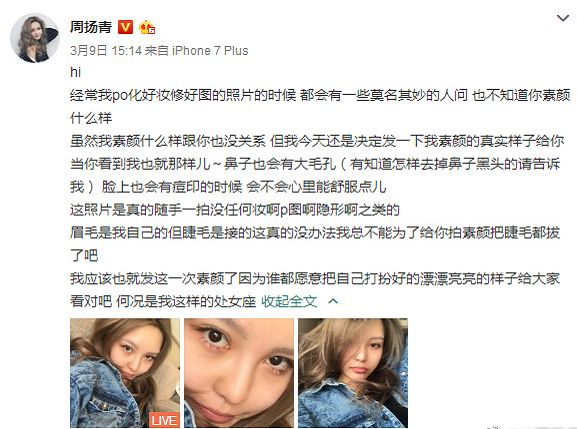Click the line beginning 这照片是真的随手一拍
This screenshot has height=429, width=577.
[235, 210]
